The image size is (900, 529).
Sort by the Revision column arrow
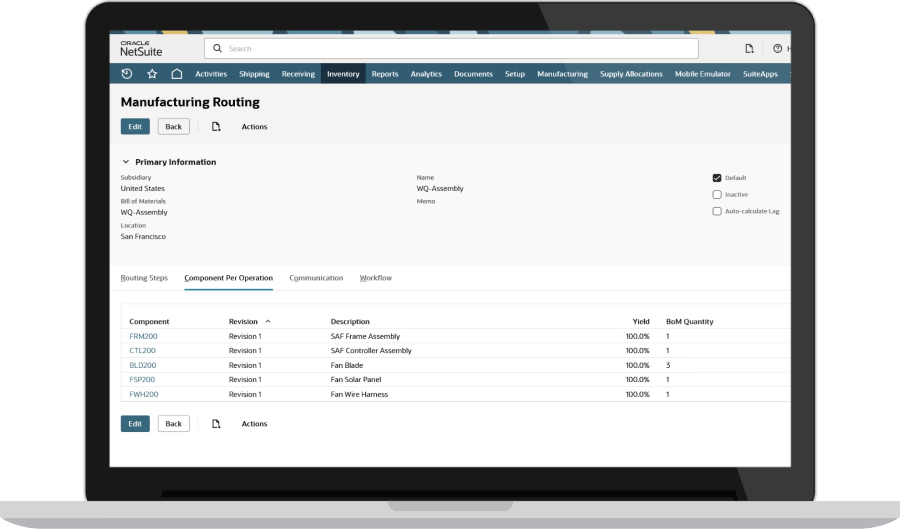coord(267,321)
